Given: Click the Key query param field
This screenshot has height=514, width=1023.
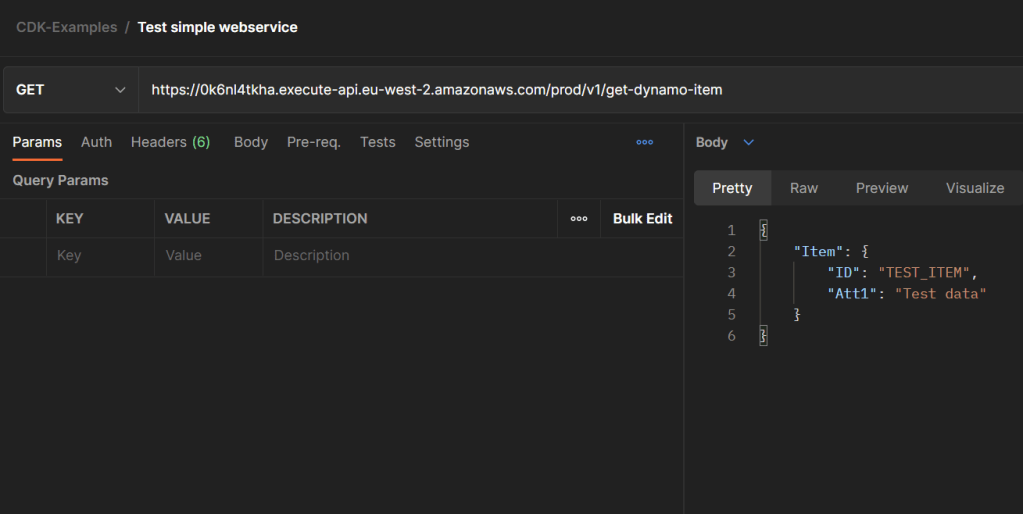Looking at the screenshot, I should (x=100, y=256).
